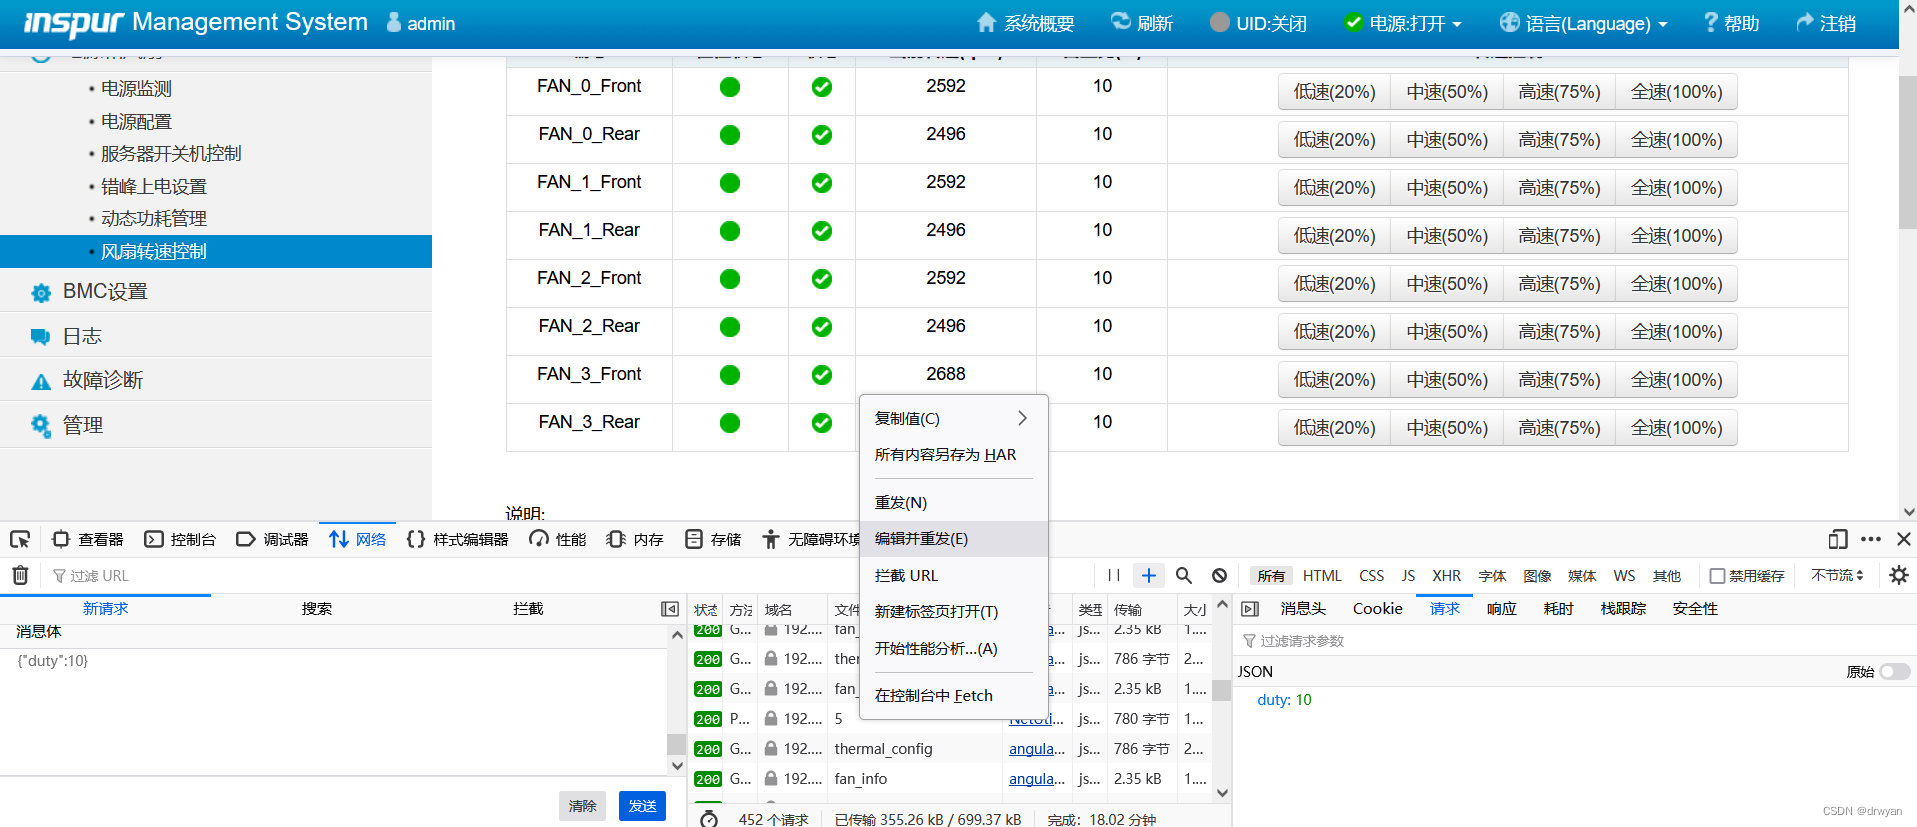The height and width of the screenshot is (827, 1917).
Task: Open the Cookie details tab
Action: (x=1377, y=609)
